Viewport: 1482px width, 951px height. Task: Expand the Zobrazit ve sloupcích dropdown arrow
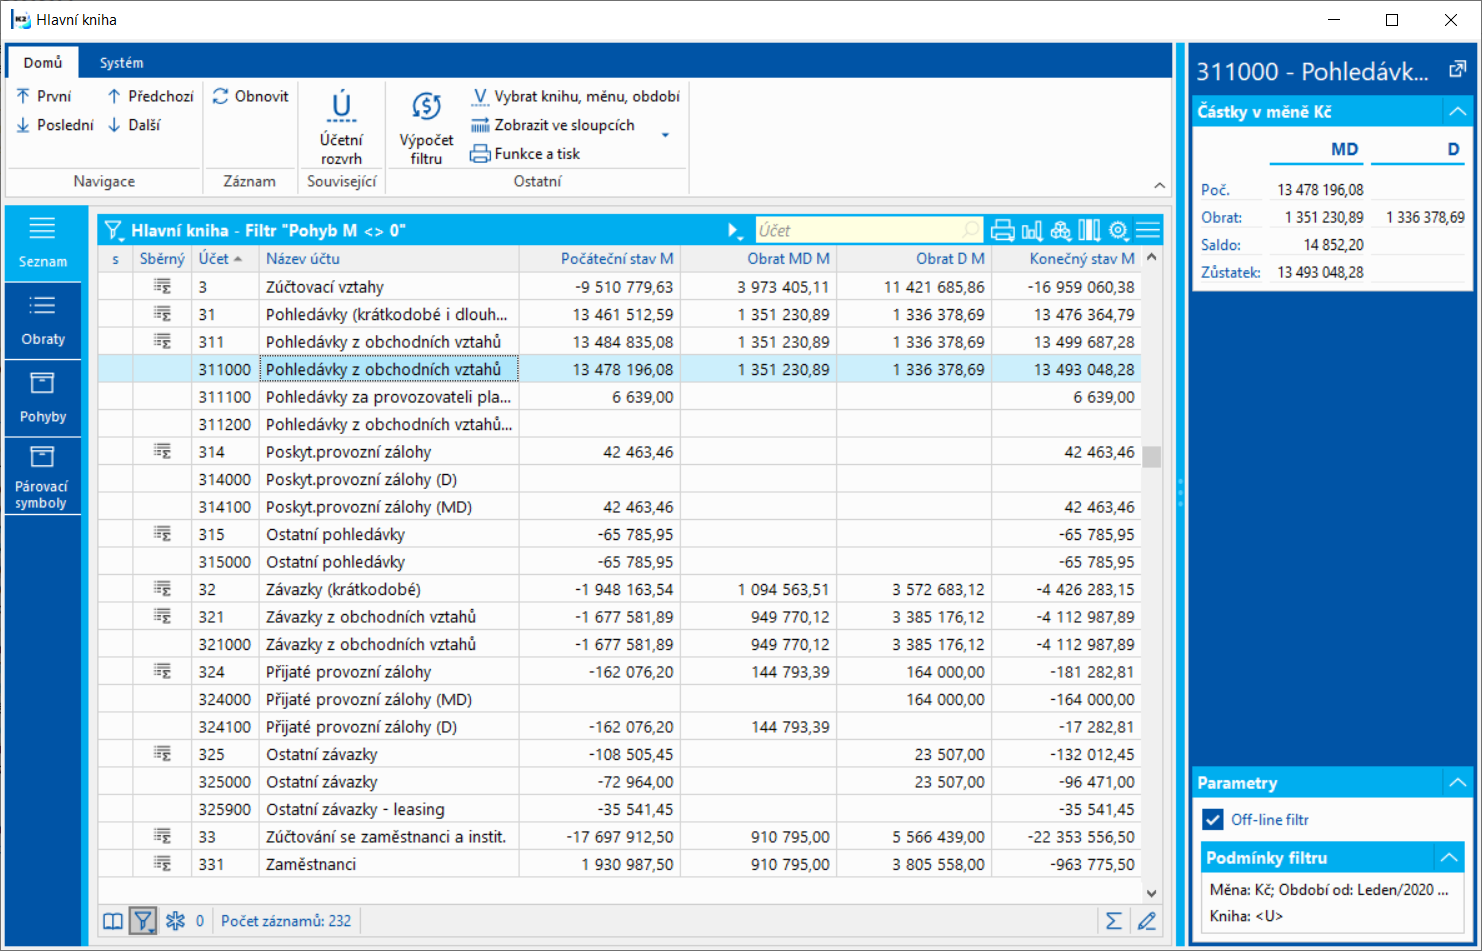coord(665,135)
